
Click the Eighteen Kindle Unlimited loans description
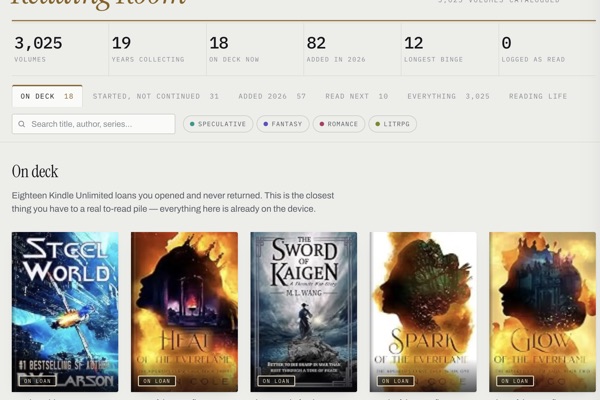pos(173,202)
